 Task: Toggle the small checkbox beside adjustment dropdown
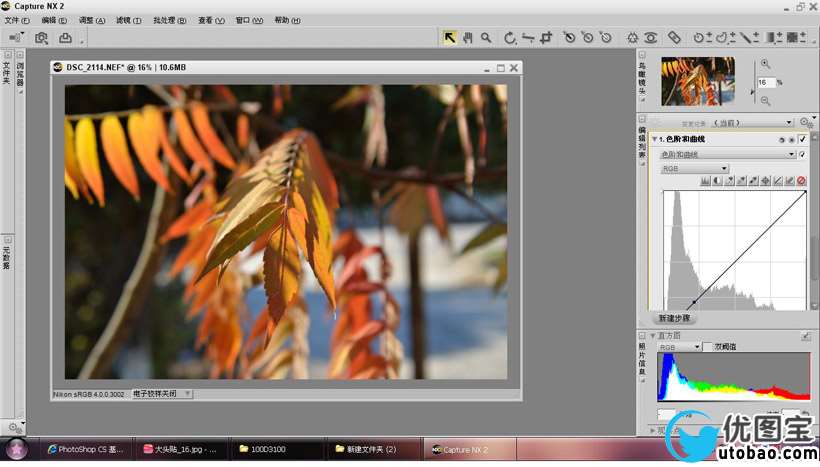(802, 155)
